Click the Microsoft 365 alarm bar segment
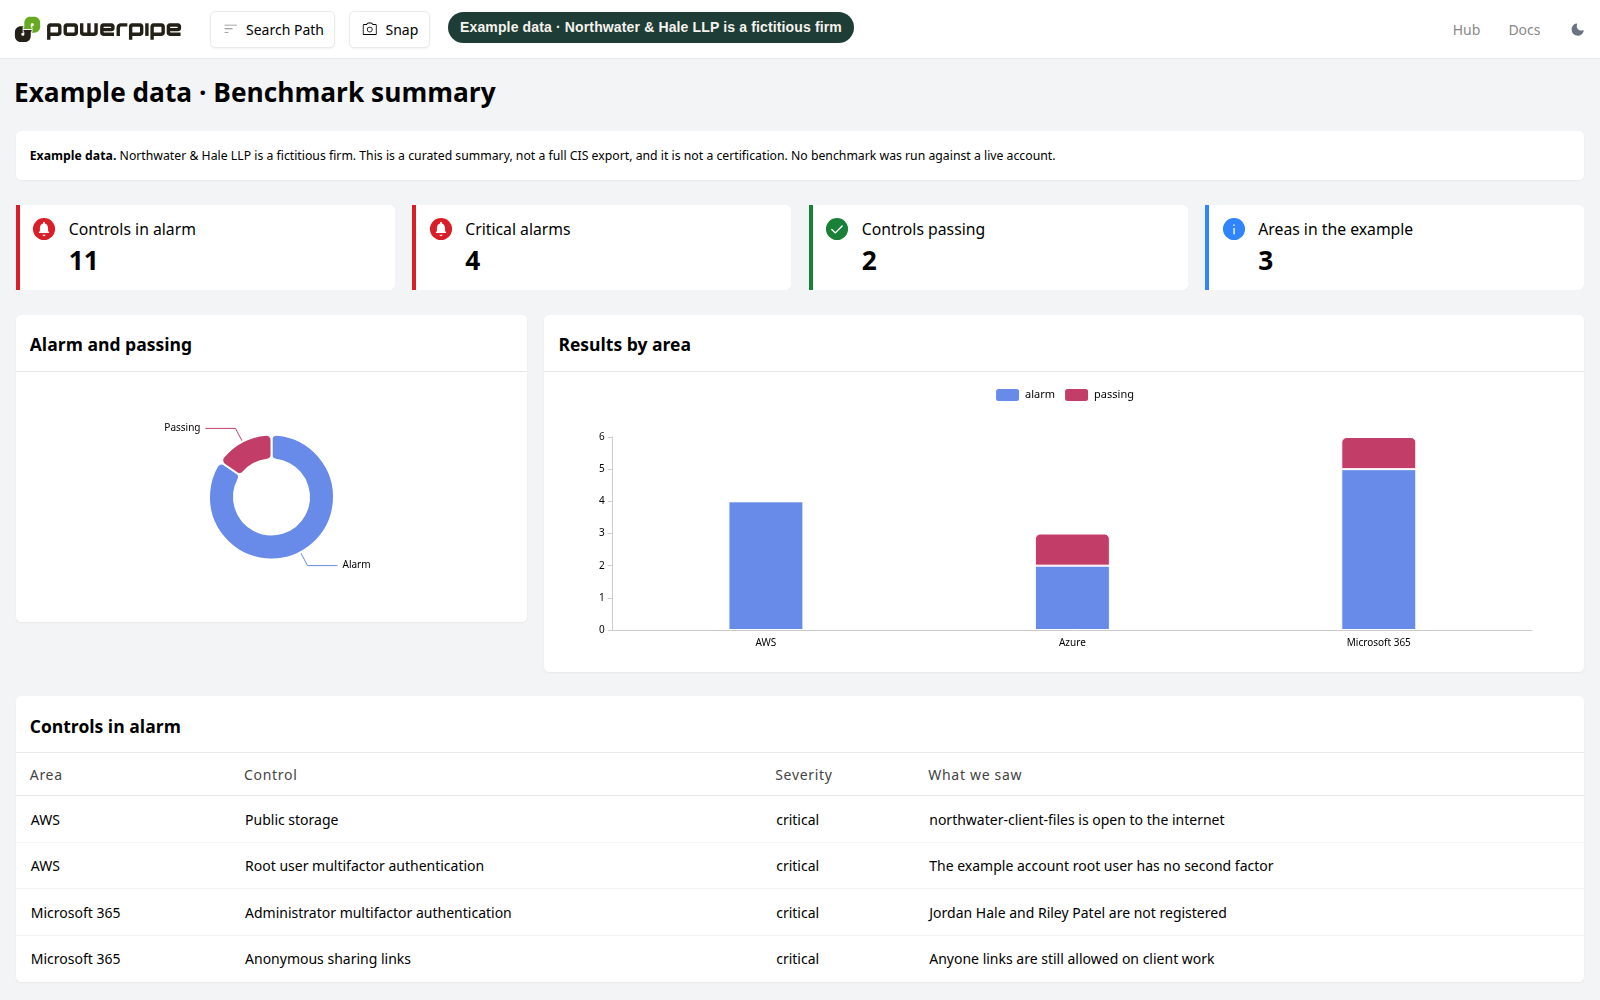This screenshot has height=1000, width=1600. click(x=1379, y=549)
